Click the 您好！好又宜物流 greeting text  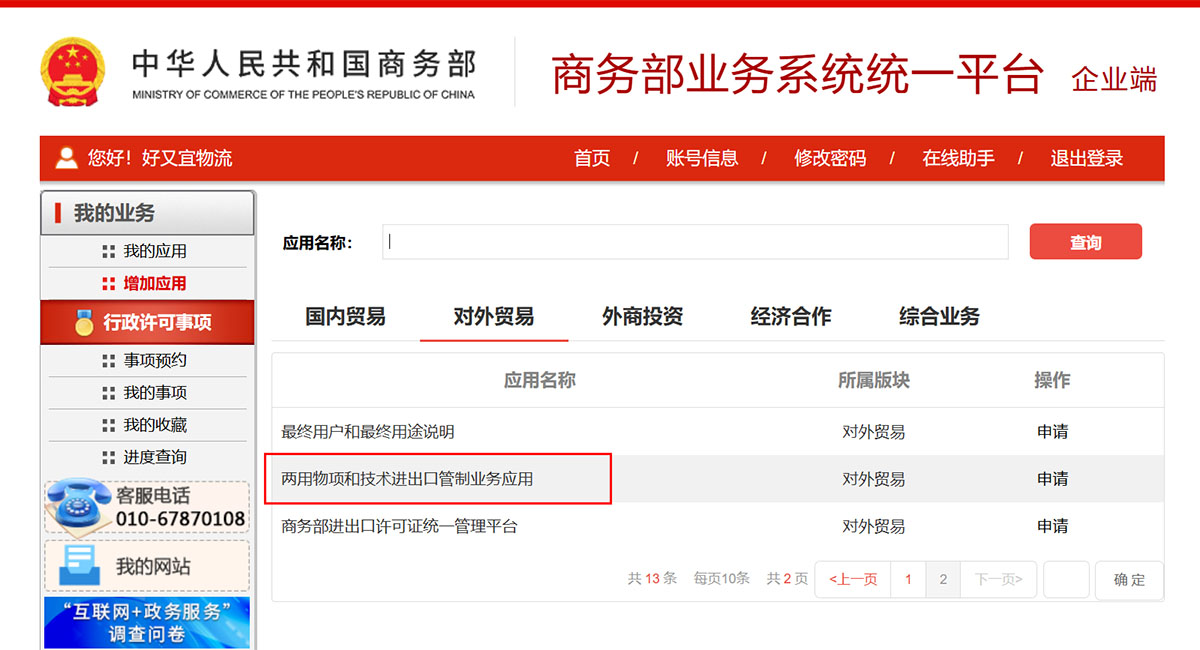click(x=160, y=158)
